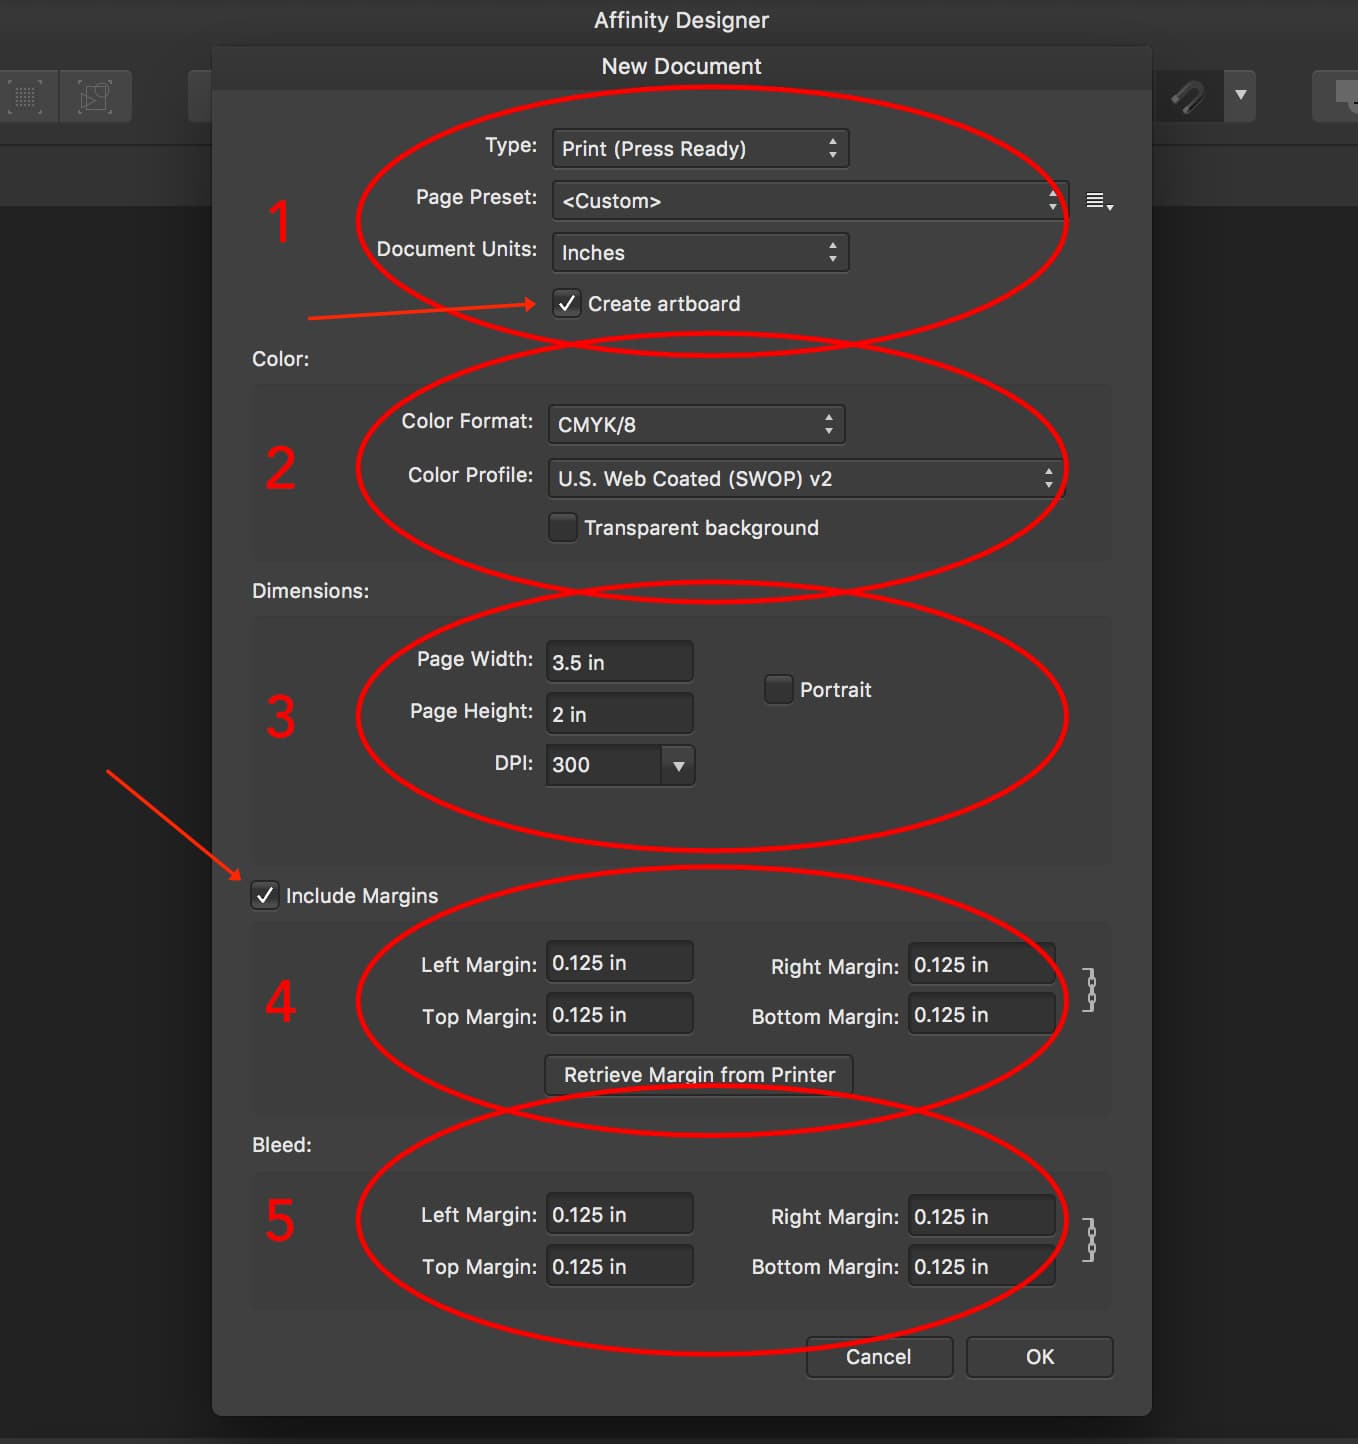Click the Page Width field
Screen dimensions: 1358x1444
(x=620, y=662)
